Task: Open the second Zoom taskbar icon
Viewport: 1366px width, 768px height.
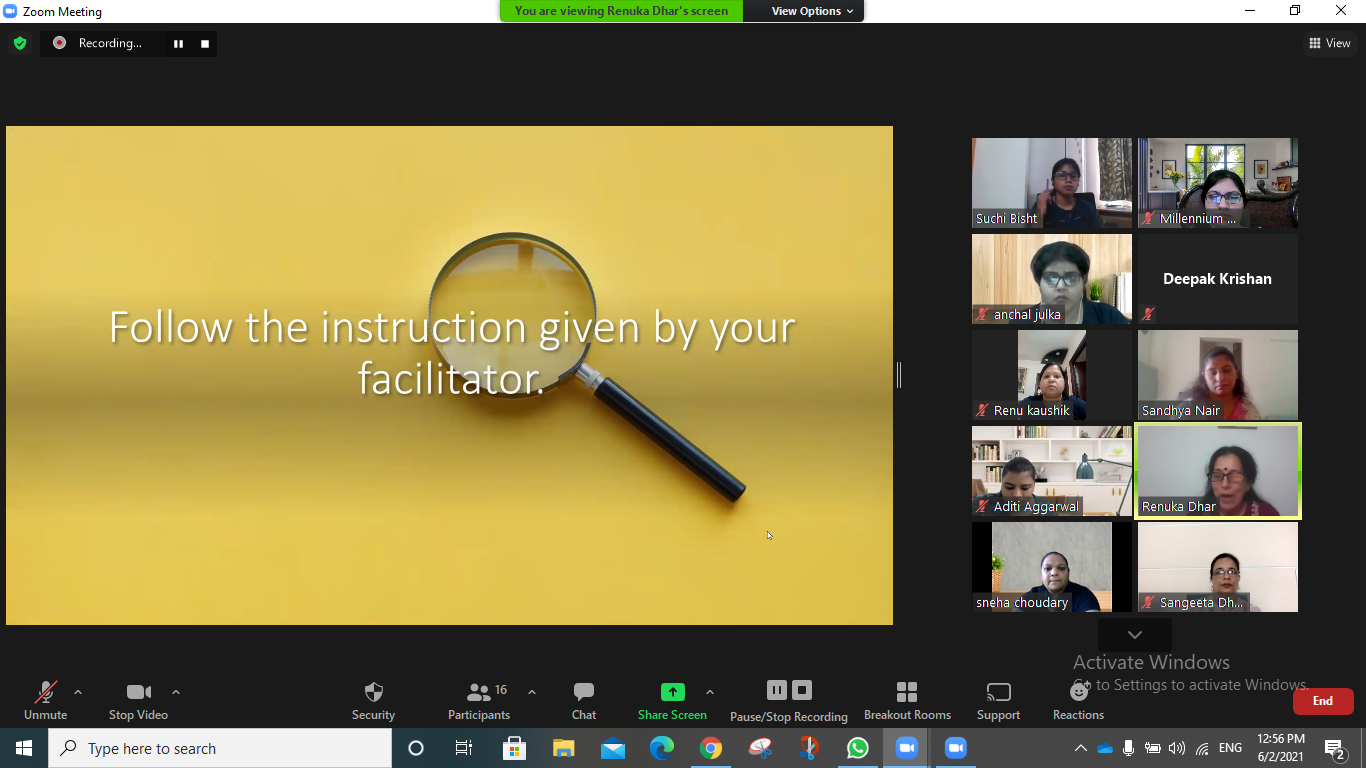Action: coord(956,748)
